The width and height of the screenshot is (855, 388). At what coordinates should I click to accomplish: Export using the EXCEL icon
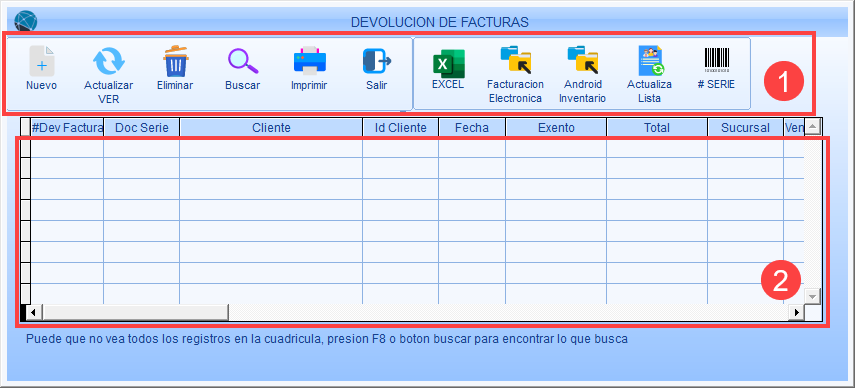448,63
